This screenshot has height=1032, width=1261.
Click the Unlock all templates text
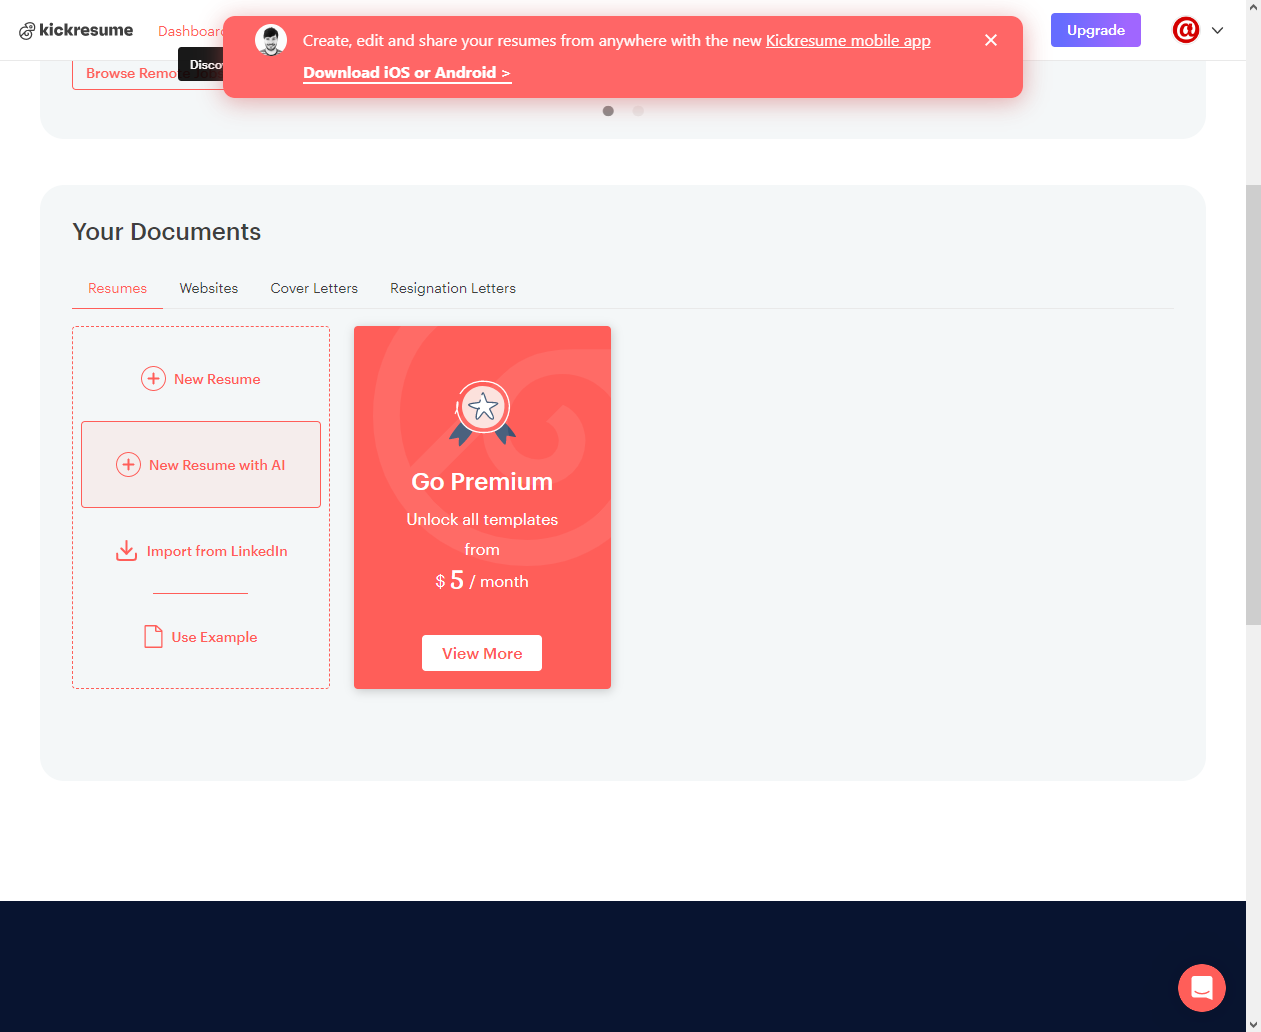click(482, 520)
